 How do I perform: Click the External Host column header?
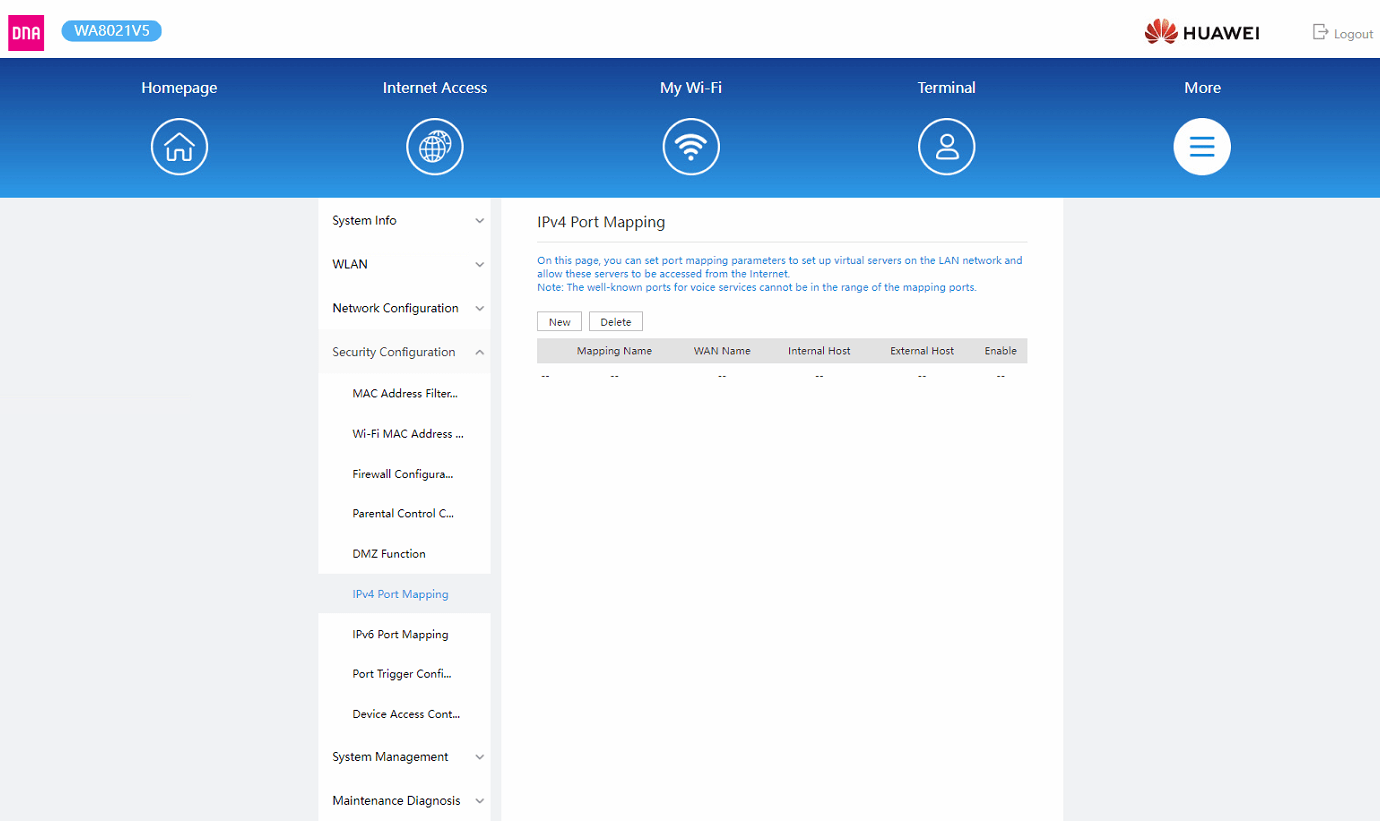[922, 351]
